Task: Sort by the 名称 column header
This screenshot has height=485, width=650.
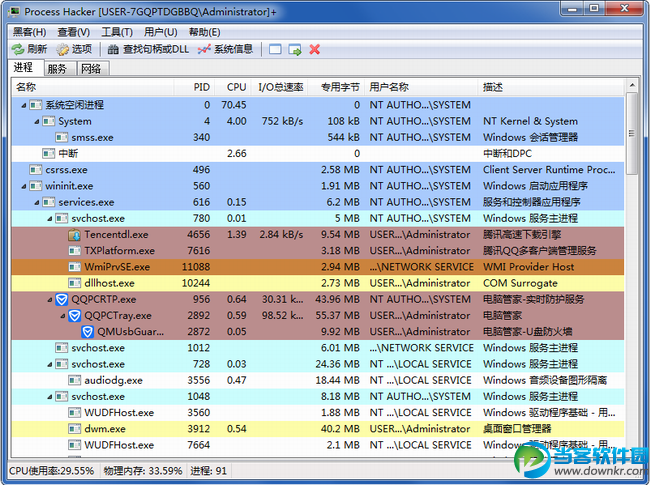Action: pos(93,87)
